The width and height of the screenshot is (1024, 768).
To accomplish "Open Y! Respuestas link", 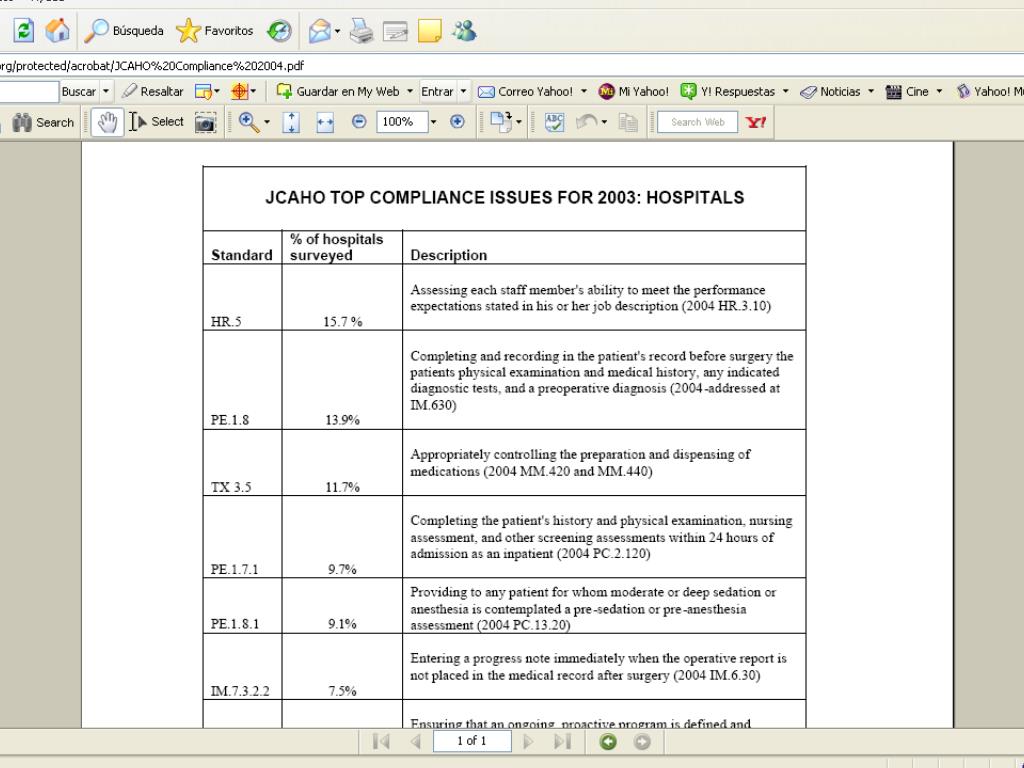I will click(x=728, y=91).
